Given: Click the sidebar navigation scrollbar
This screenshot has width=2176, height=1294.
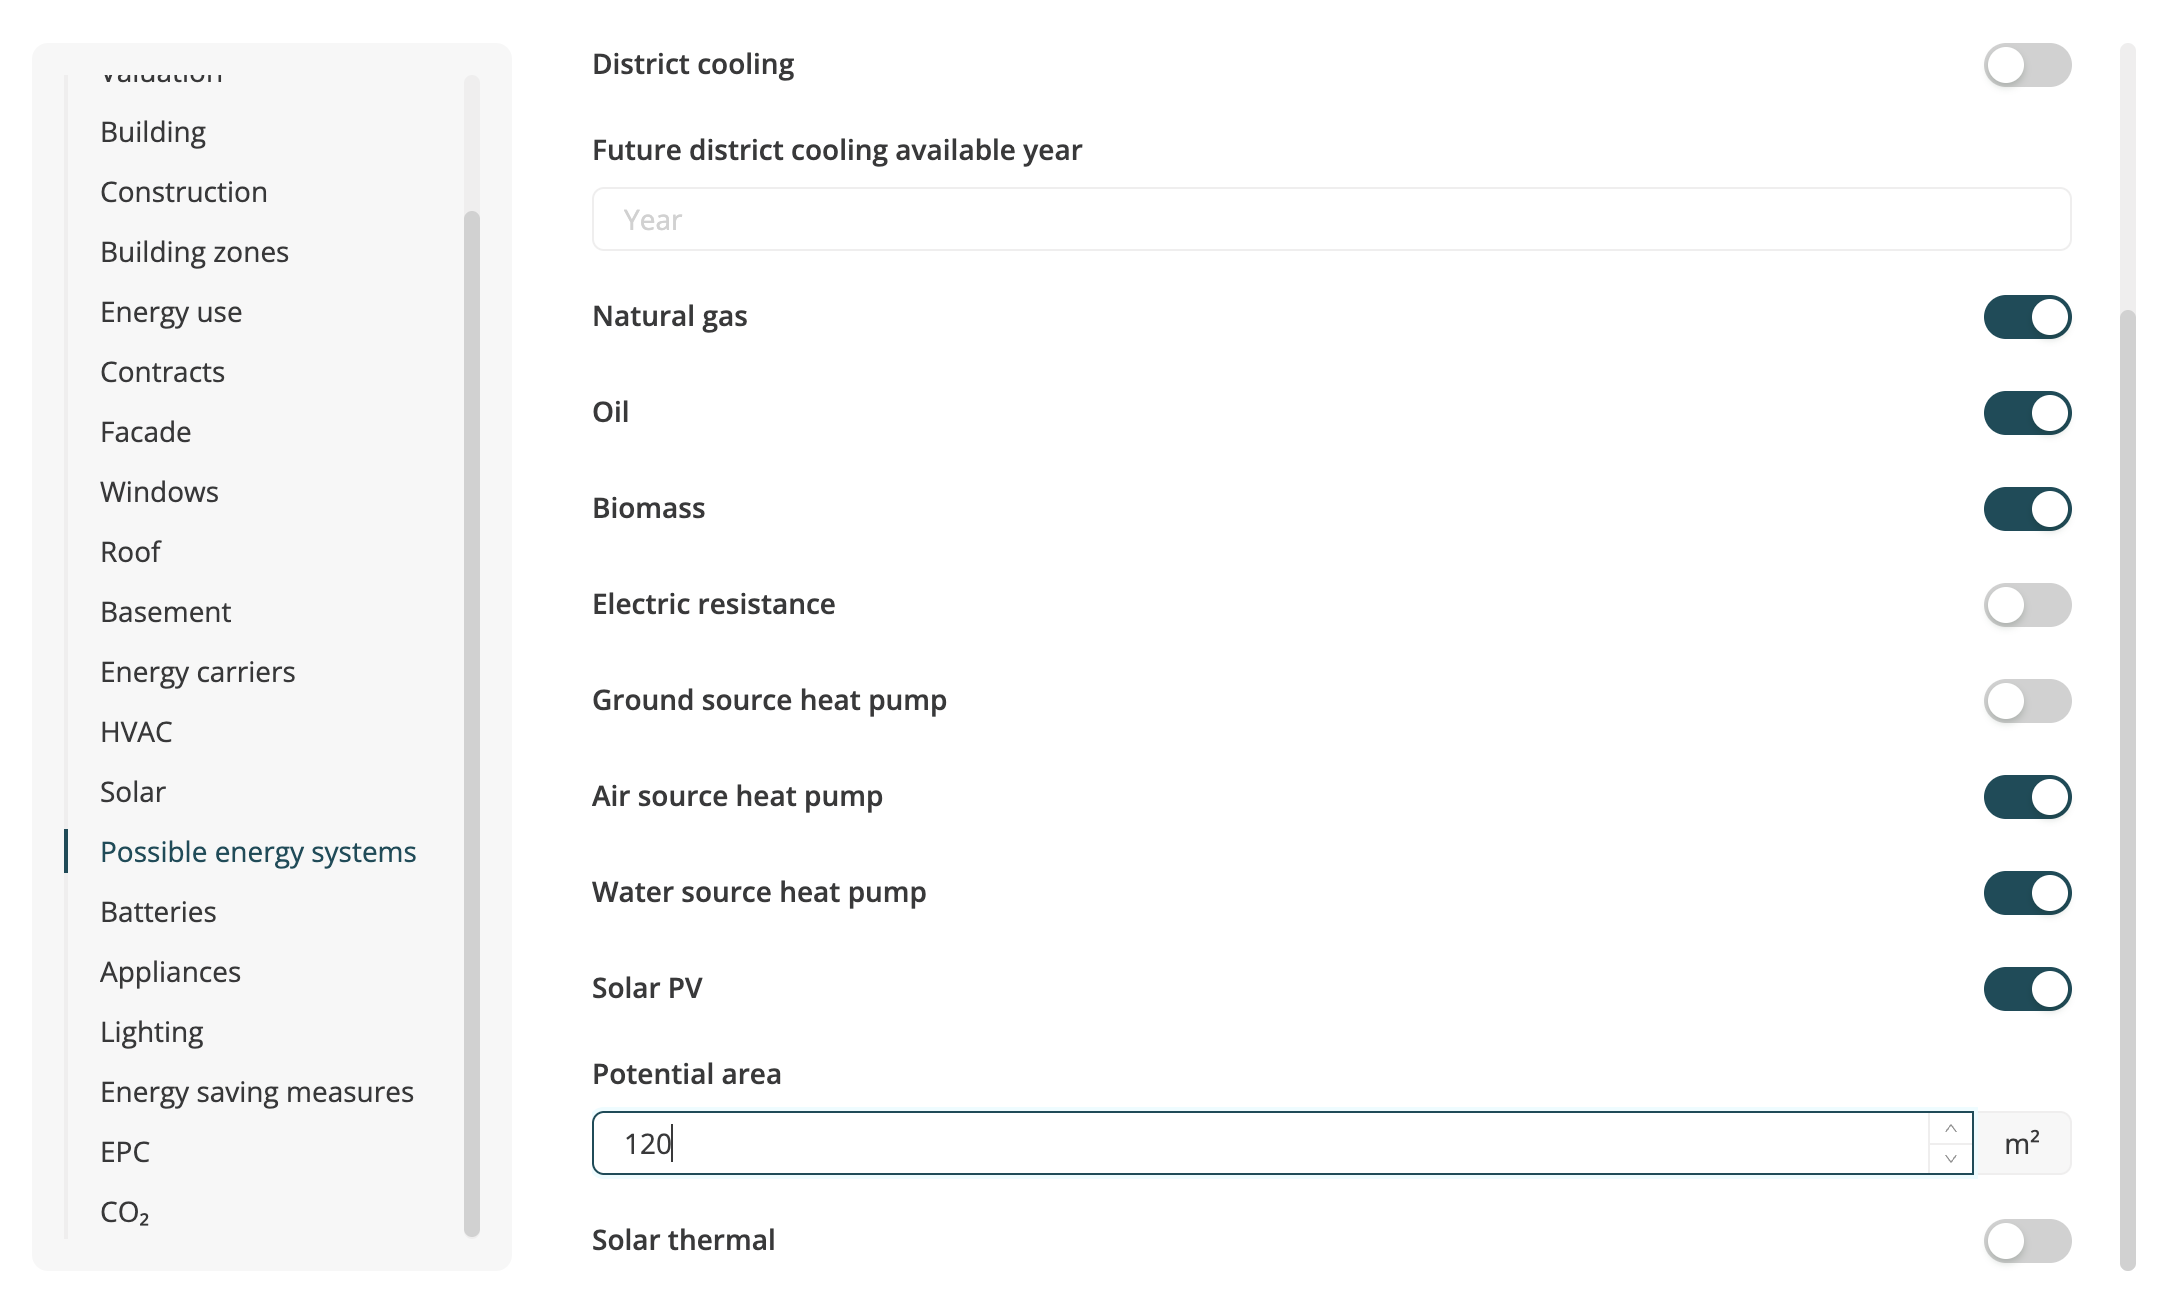Looking at the screenshot, I should (472, 720).
